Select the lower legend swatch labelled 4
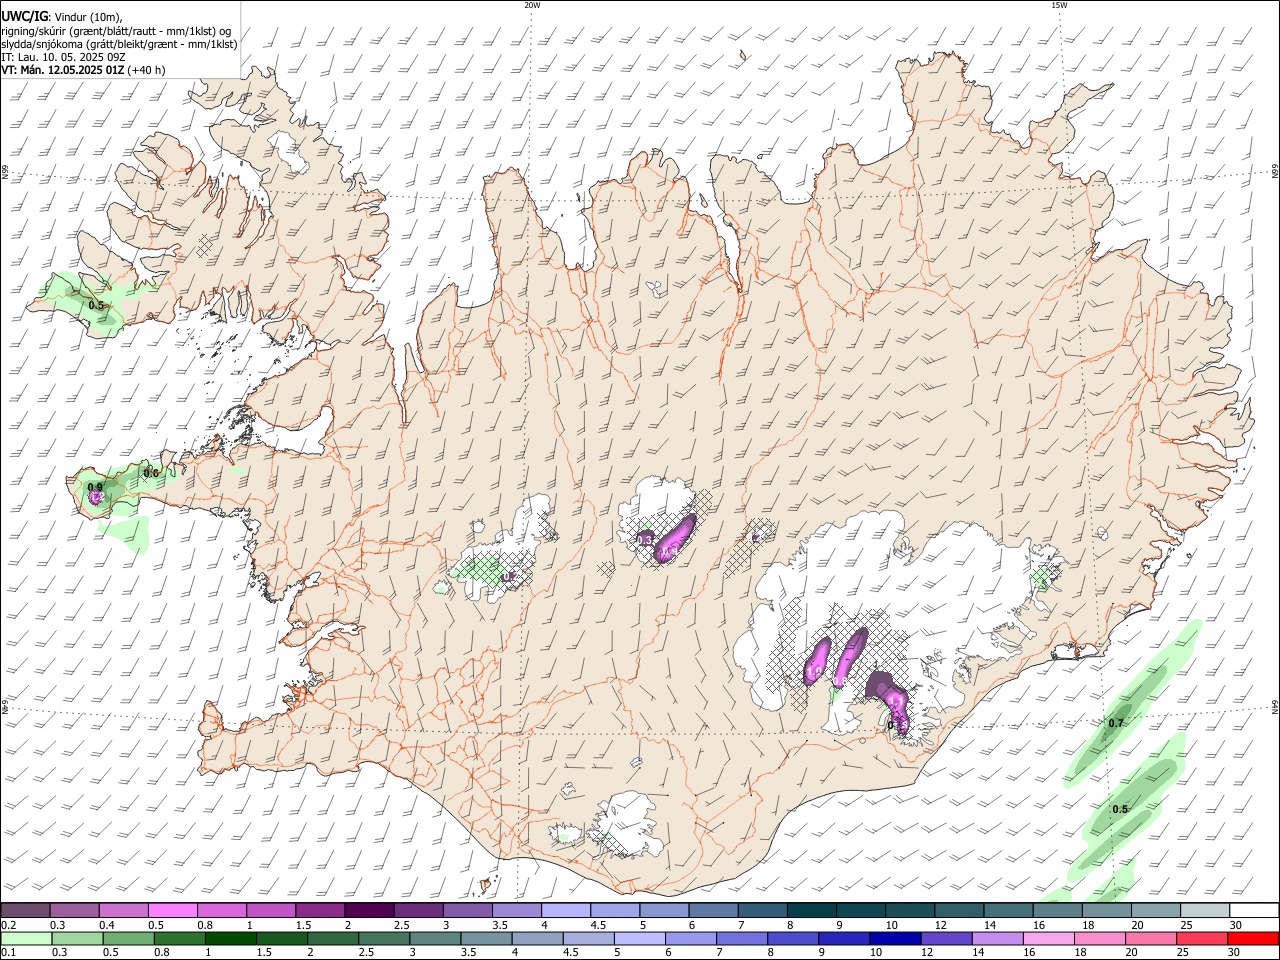The width and height of the screenshot is (1280, 960). (537, 938)
